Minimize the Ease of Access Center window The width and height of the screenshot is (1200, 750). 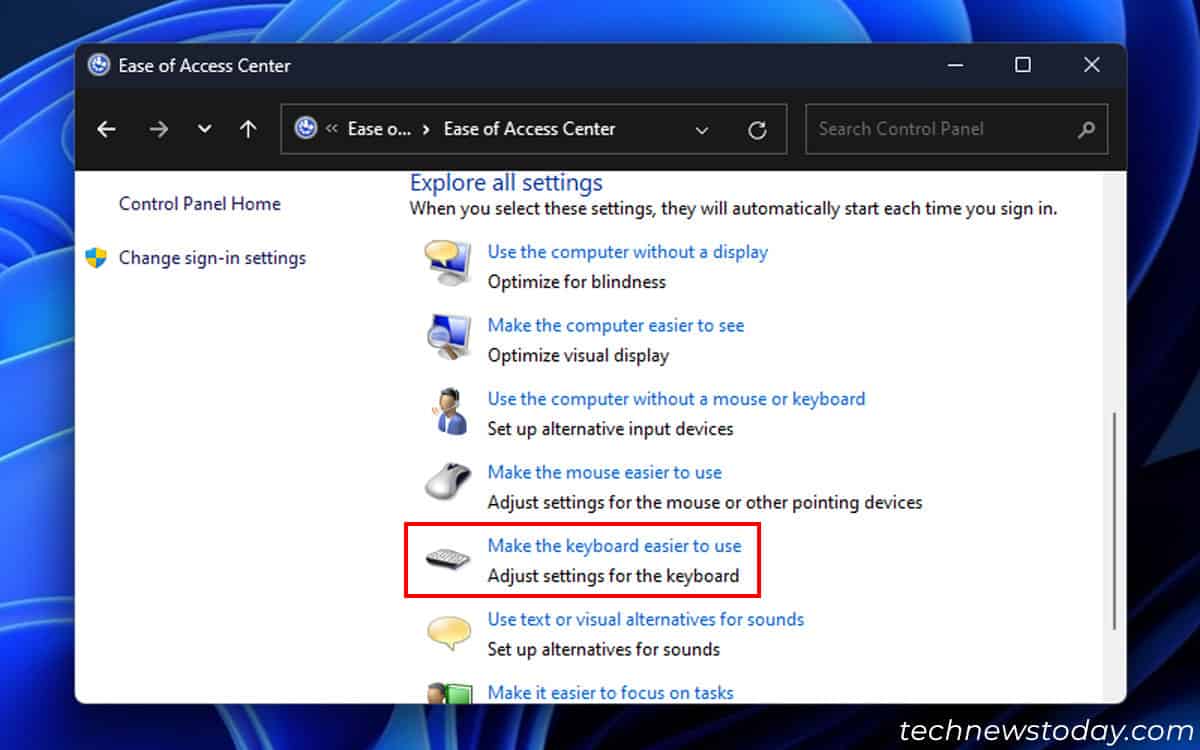click(x=954, y=65)
